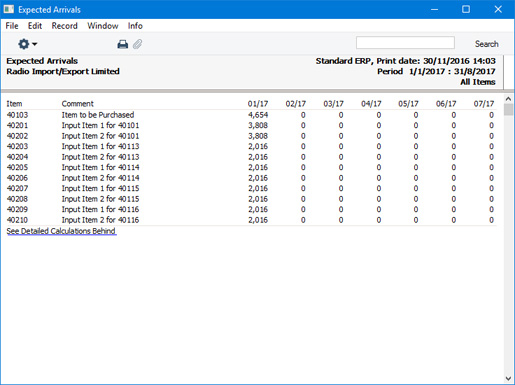
Task: Open the gear operations menu
Action: point(27,44)
